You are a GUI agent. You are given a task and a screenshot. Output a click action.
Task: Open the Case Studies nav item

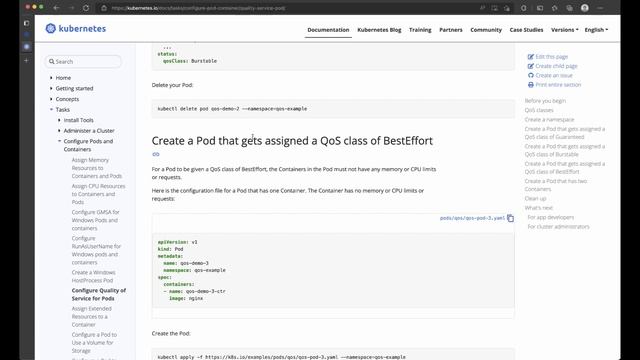click(x=526, y=30)
